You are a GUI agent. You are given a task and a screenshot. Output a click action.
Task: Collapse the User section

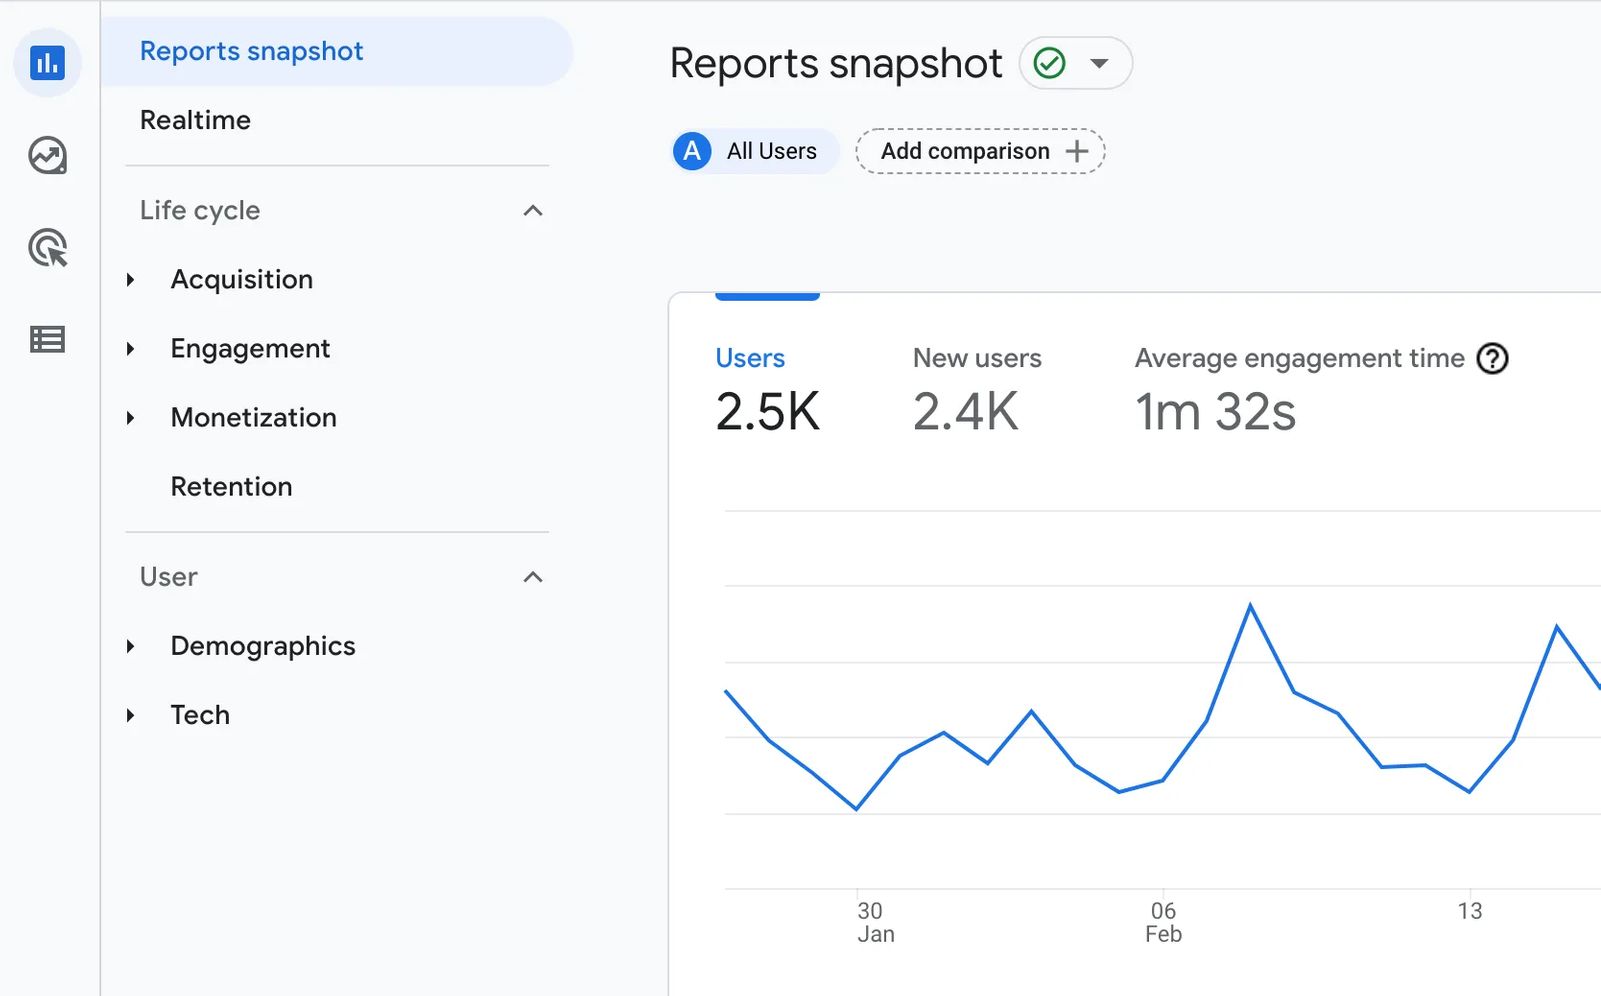pyautogui.click(x=533, y=577)
